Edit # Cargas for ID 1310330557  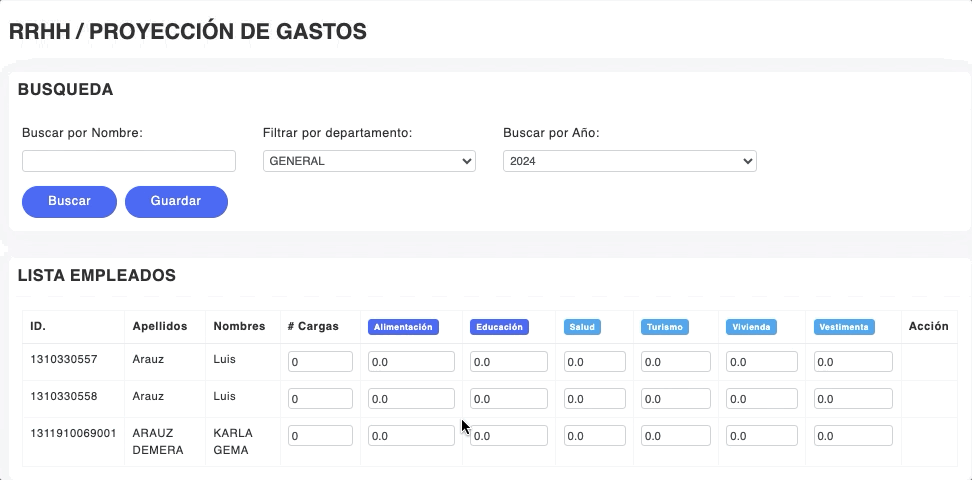320,362
